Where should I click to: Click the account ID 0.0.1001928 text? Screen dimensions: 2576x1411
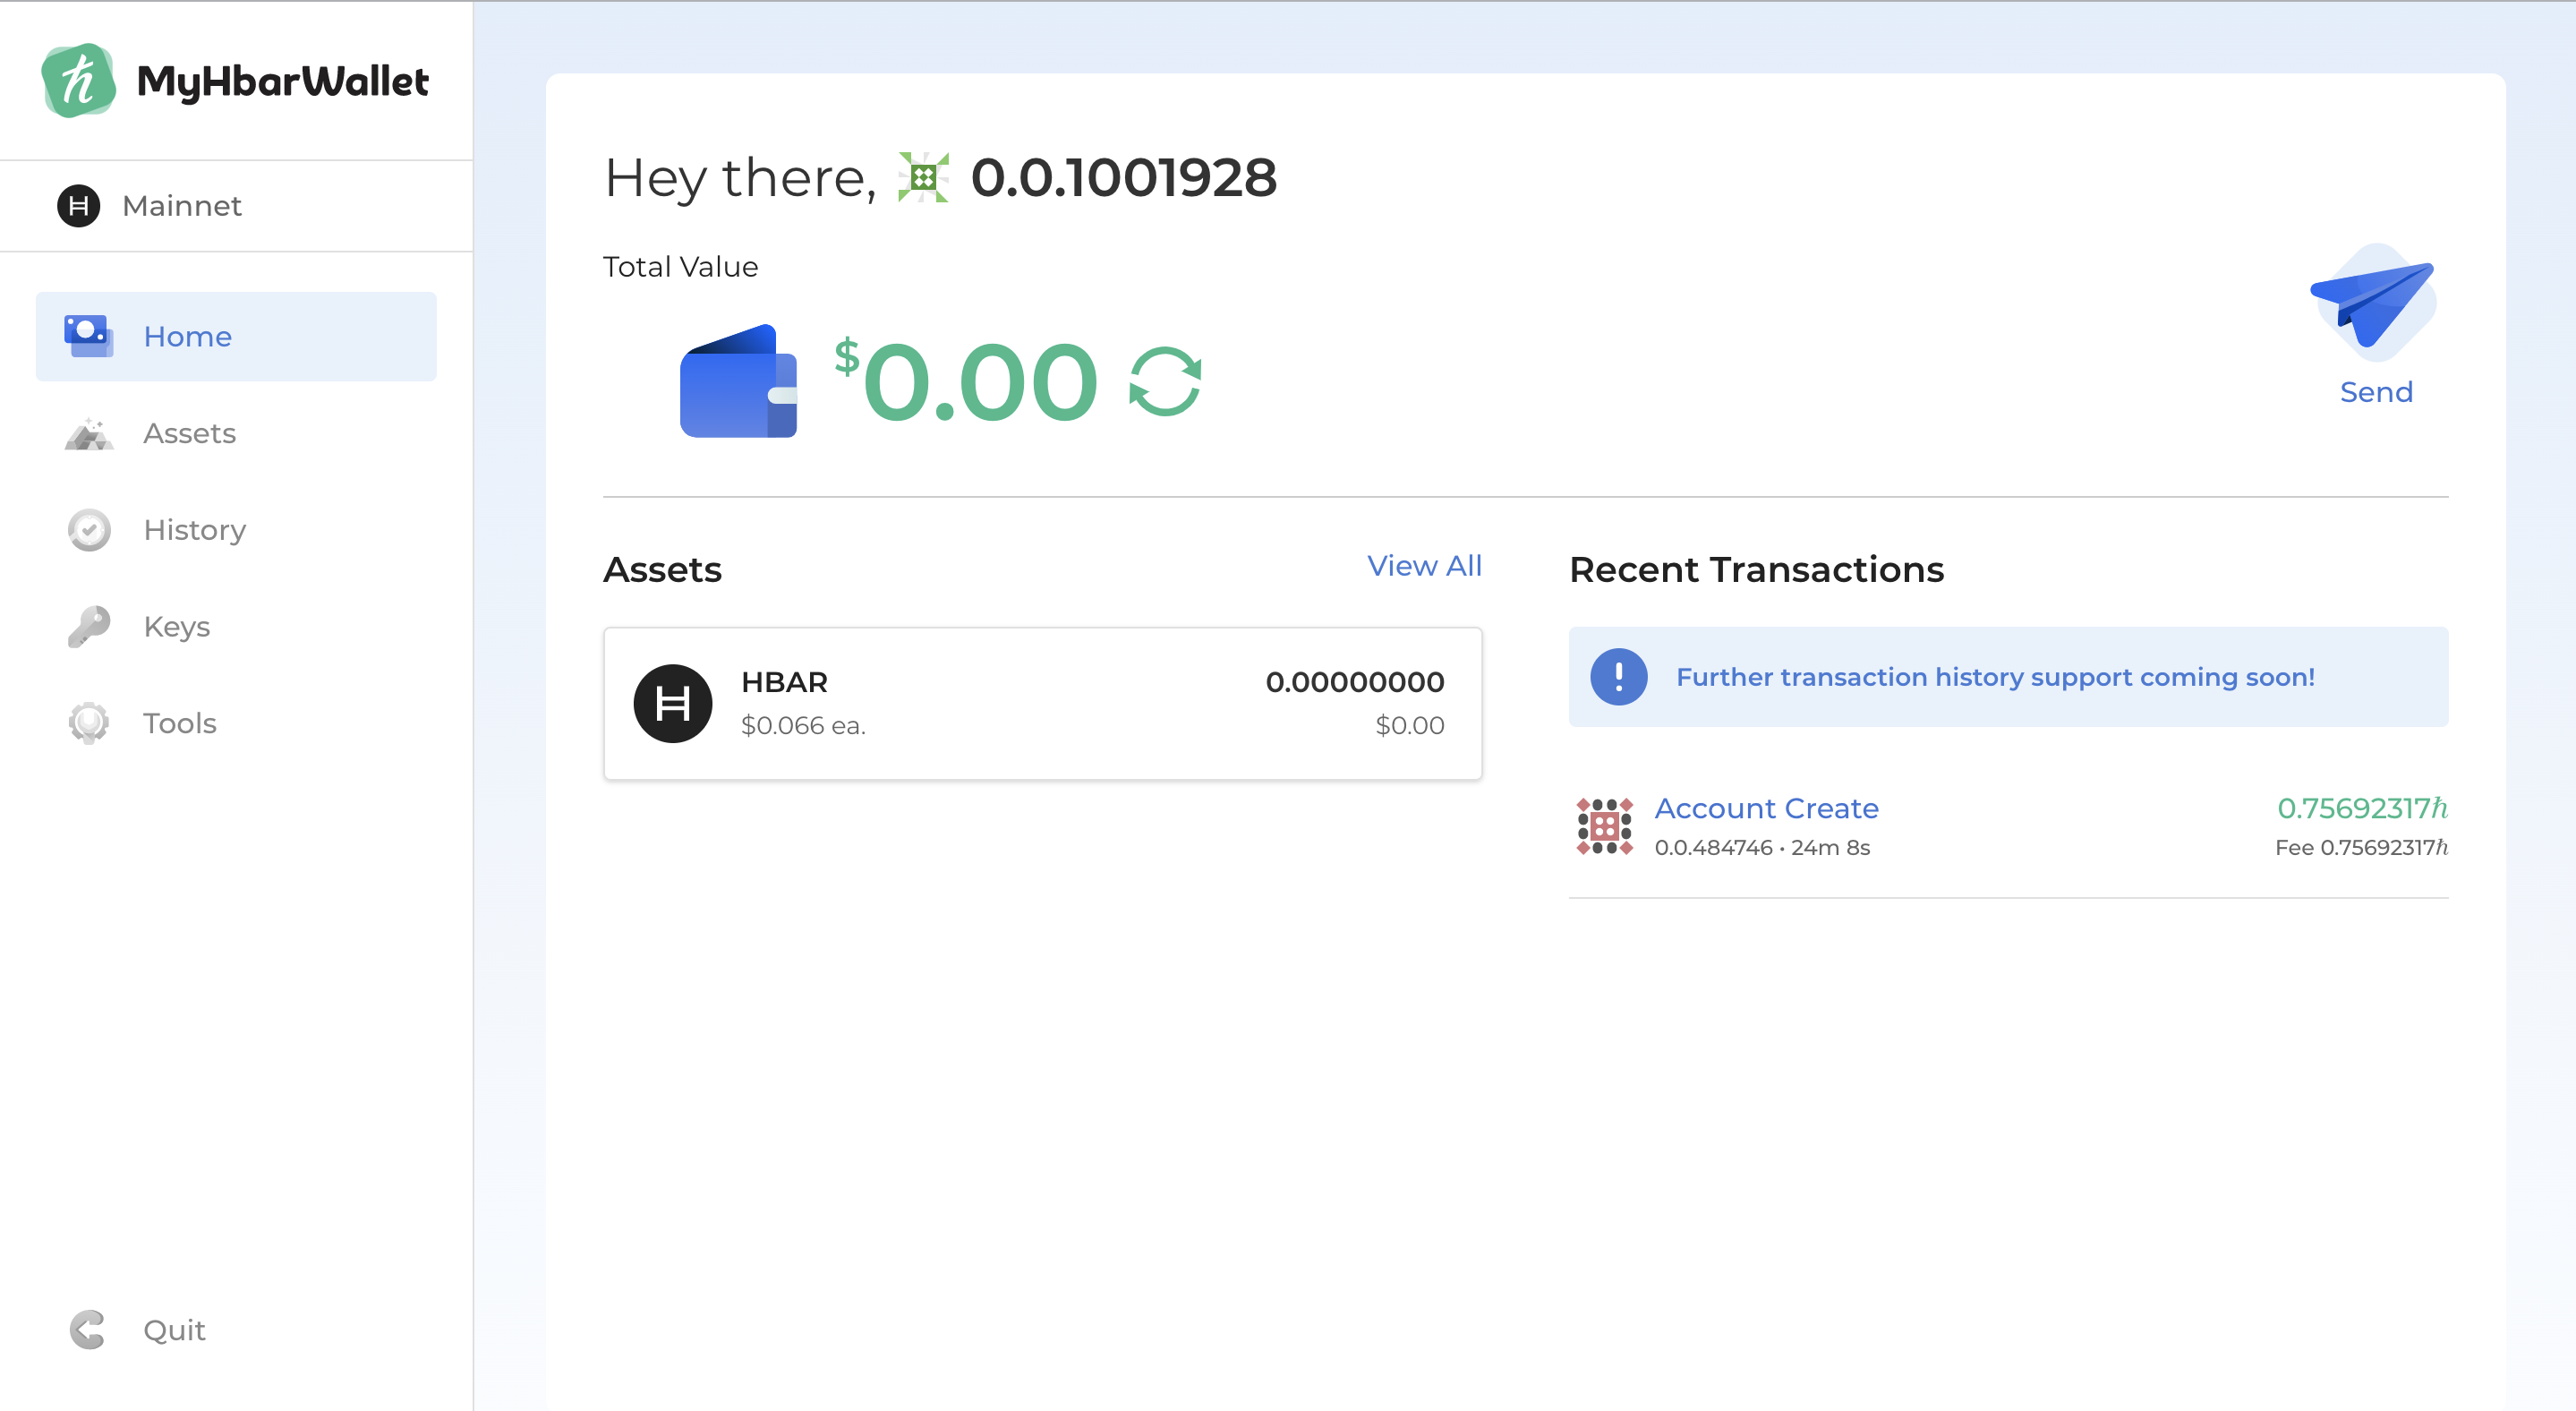pos(1123,178)
